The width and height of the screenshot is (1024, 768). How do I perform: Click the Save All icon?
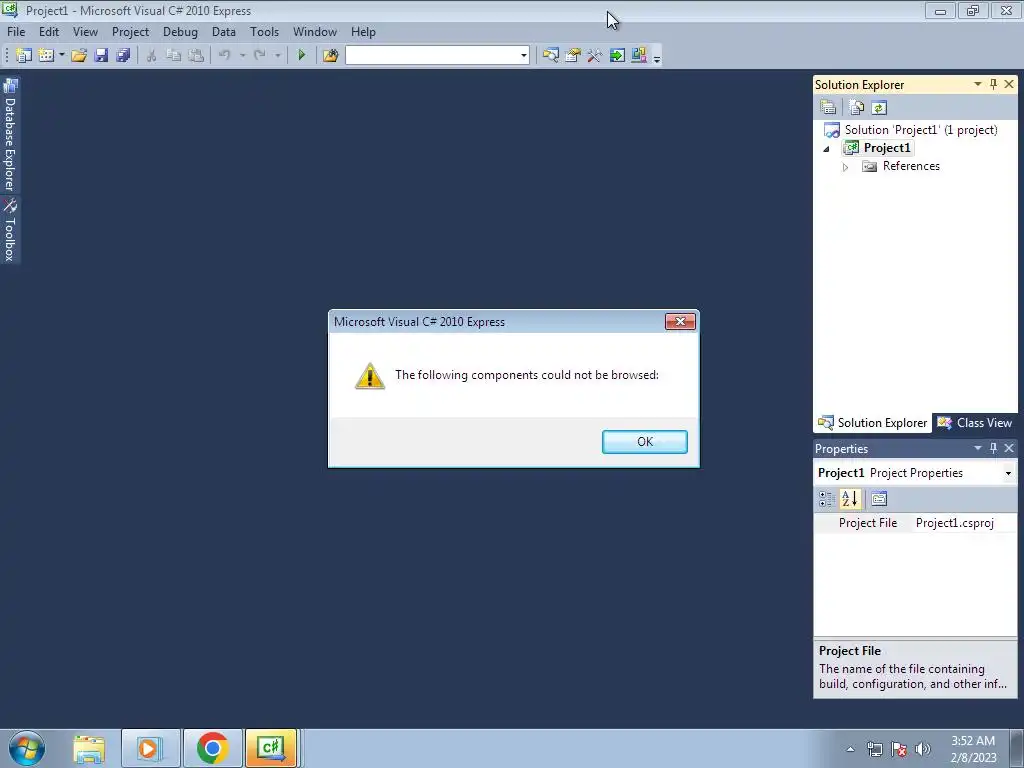click(123, 56)
